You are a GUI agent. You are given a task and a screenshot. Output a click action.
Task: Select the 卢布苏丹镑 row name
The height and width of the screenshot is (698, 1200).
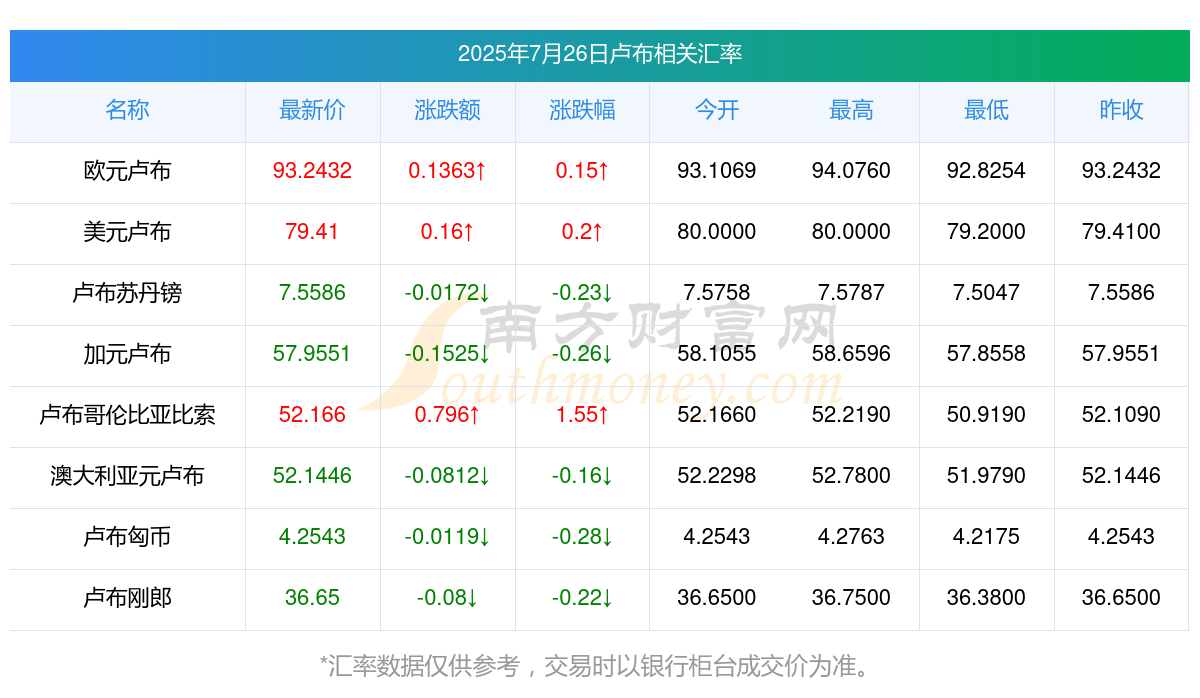point(127,293)
